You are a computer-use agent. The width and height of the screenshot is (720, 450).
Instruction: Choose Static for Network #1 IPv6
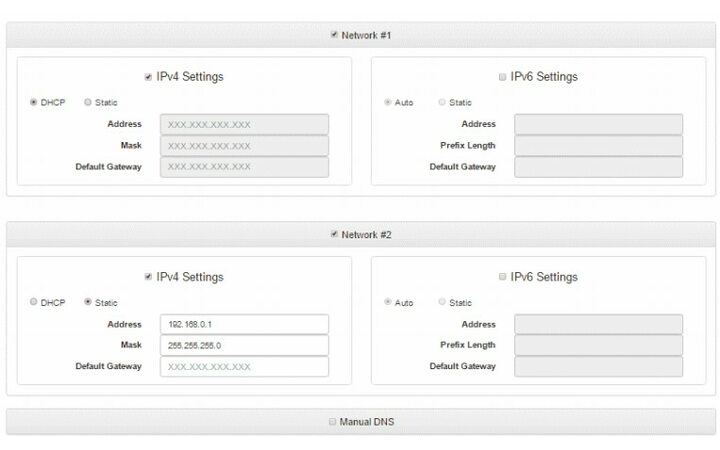(442, 102)
